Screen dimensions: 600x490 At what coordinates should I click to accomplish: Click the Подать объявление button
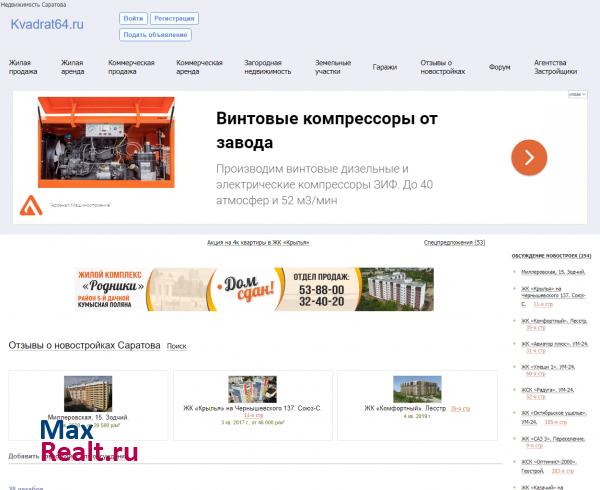pyautogui.click(x=155, y=35)
